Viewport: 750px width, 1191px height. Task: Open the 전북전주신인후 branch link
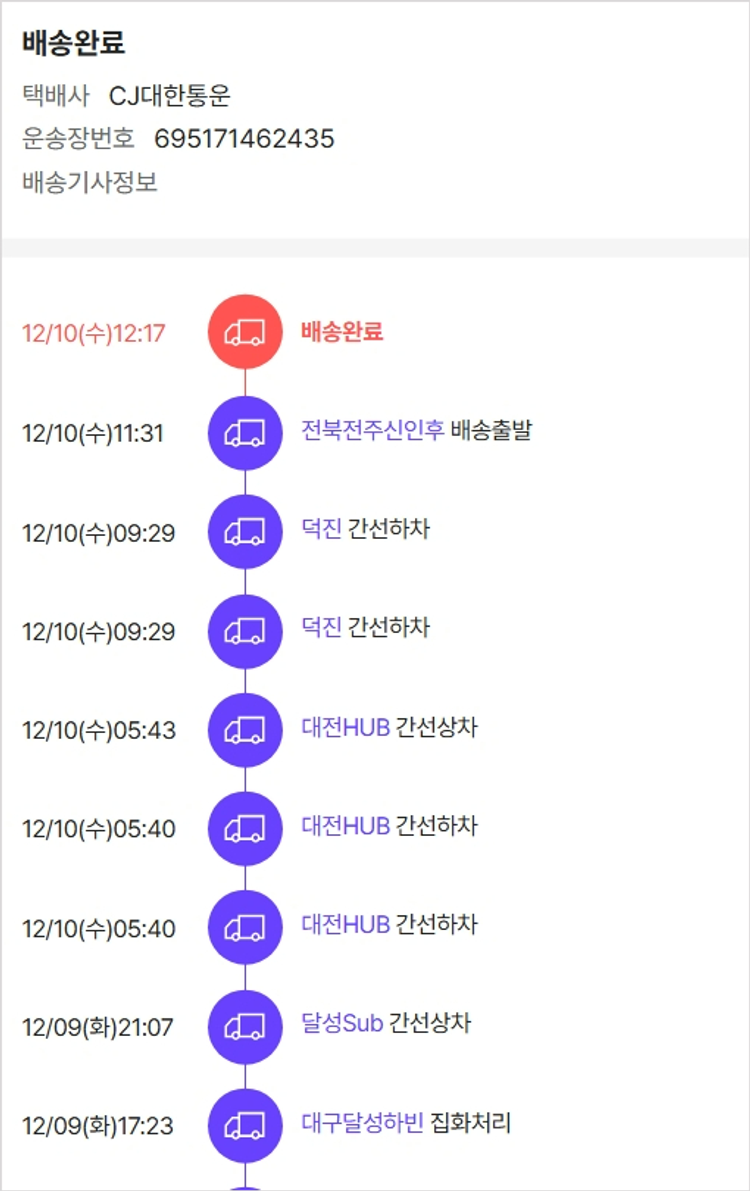click(x=372, y=431)
